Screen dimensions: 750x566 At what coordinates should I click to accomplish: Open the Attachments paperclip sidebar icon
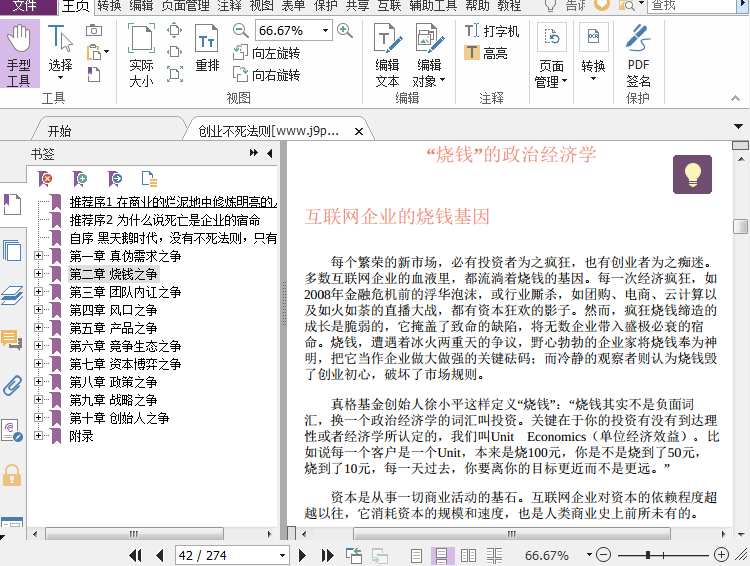click(12, 385)
